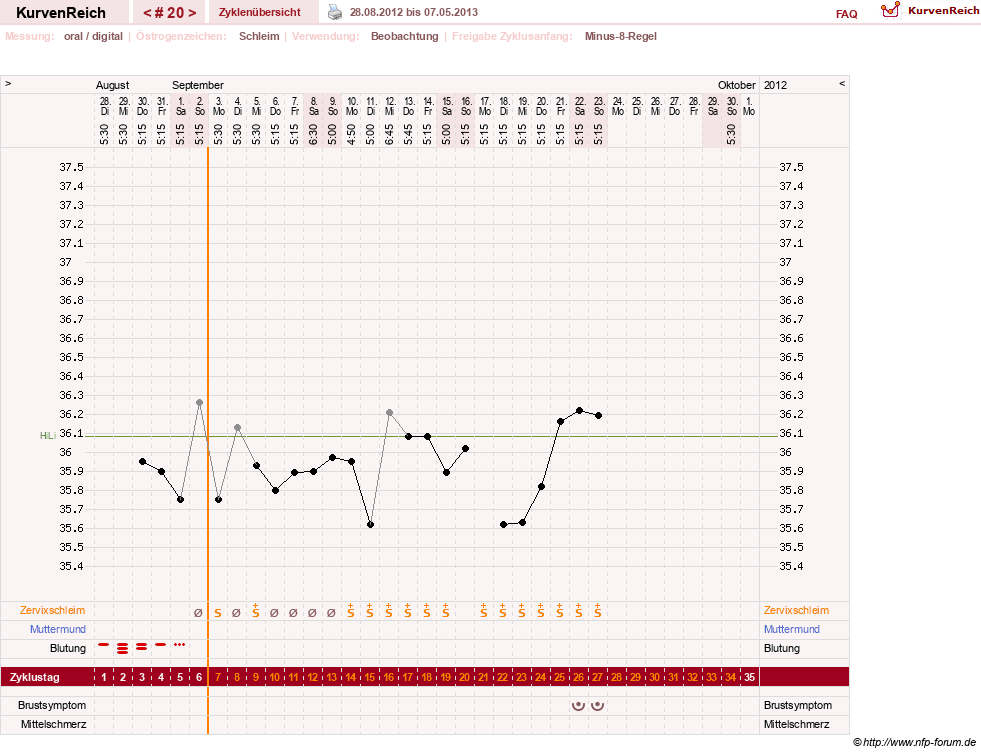The width and height of the screenshot is (981, 754).
Task: Click the temperature point on 2. So (36.26)
Action: click(199, 402)
